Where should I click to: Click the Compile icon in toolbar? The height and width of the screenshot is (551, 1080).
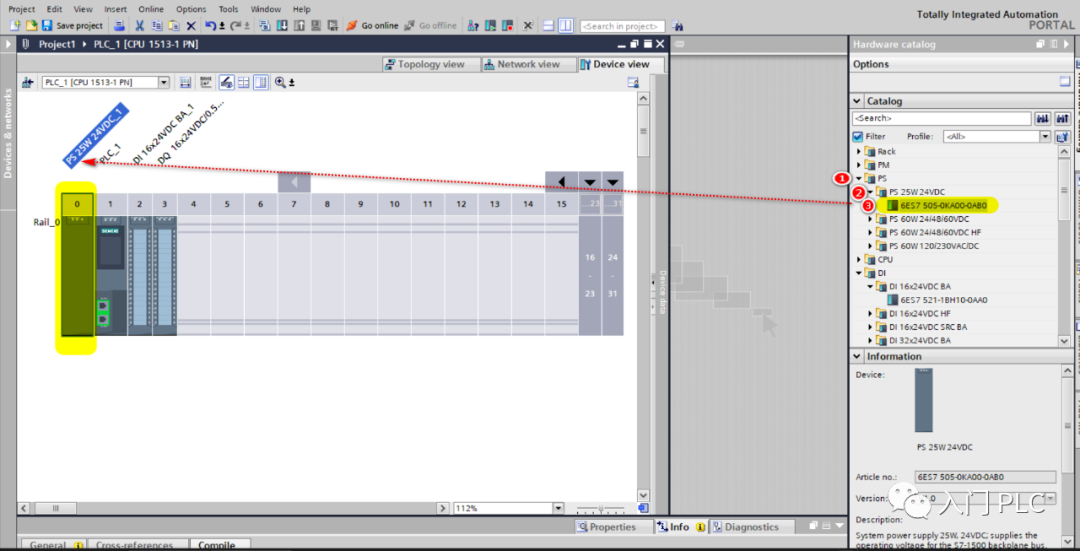(x=264, y=25)
